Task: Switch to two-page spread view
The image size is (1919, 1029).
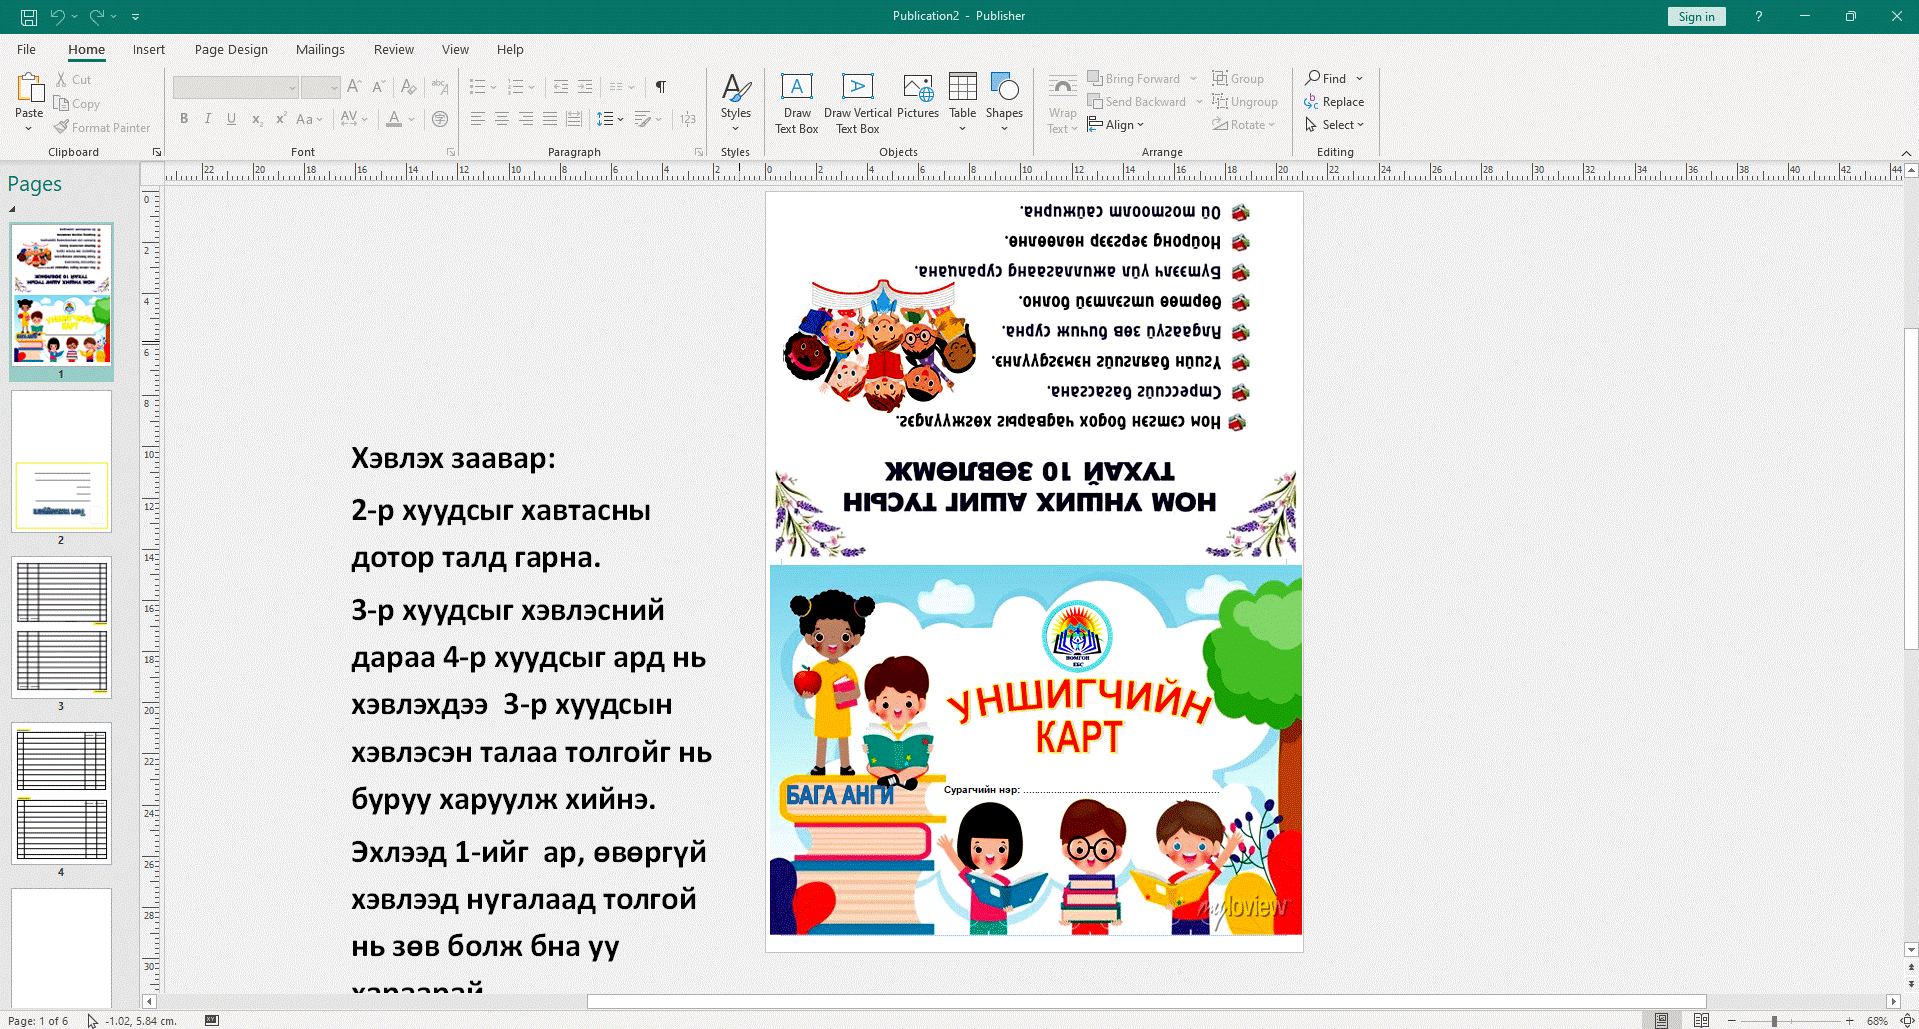Action: (x=1701, y=1020)
